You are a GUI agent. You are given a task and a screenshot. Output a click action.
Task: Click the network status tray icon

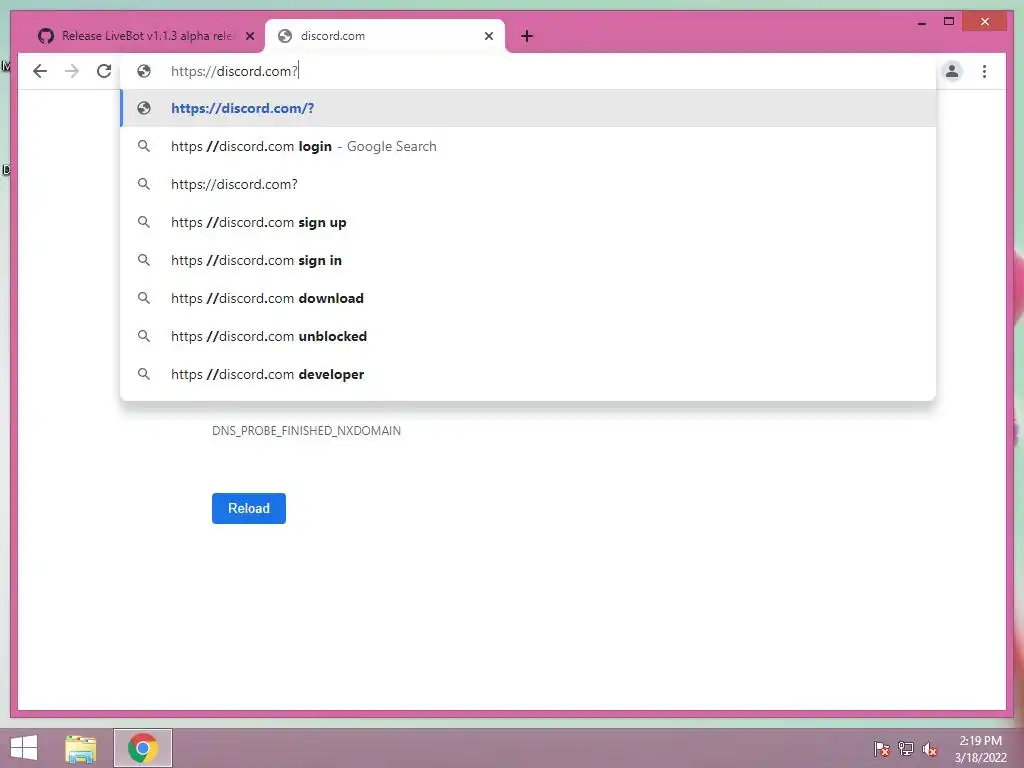click(x=906, y=748)
